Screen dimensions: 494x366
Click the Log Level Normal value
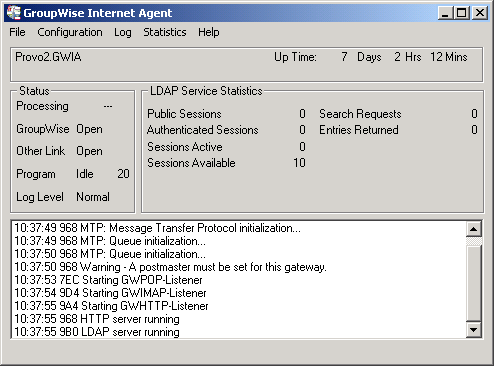[93, 197]
